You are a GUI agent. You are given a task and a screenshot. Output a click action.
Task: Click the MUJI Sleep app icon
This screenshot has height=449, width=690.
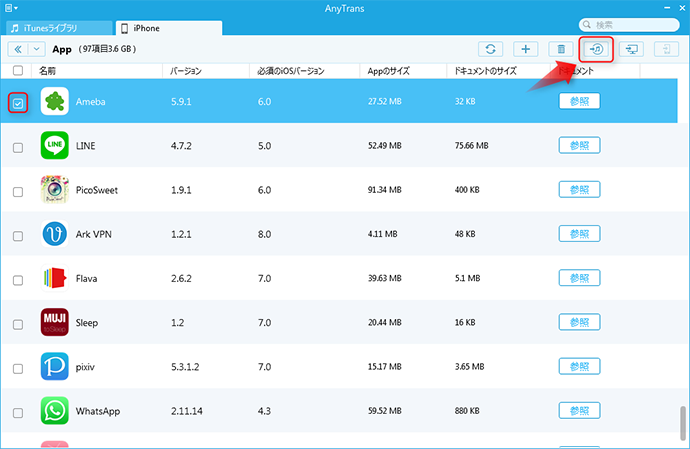[x=55, y=322]
